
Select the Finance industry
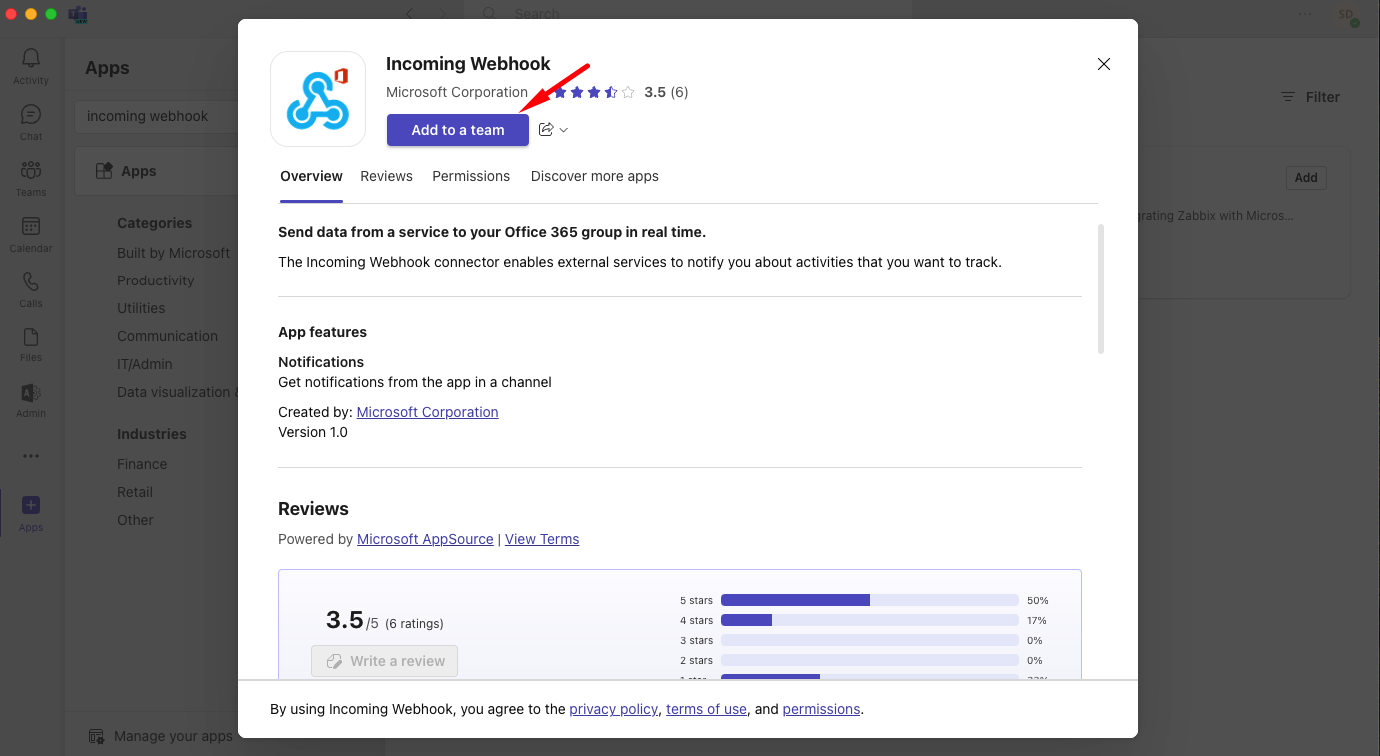(x=142, y=464)
